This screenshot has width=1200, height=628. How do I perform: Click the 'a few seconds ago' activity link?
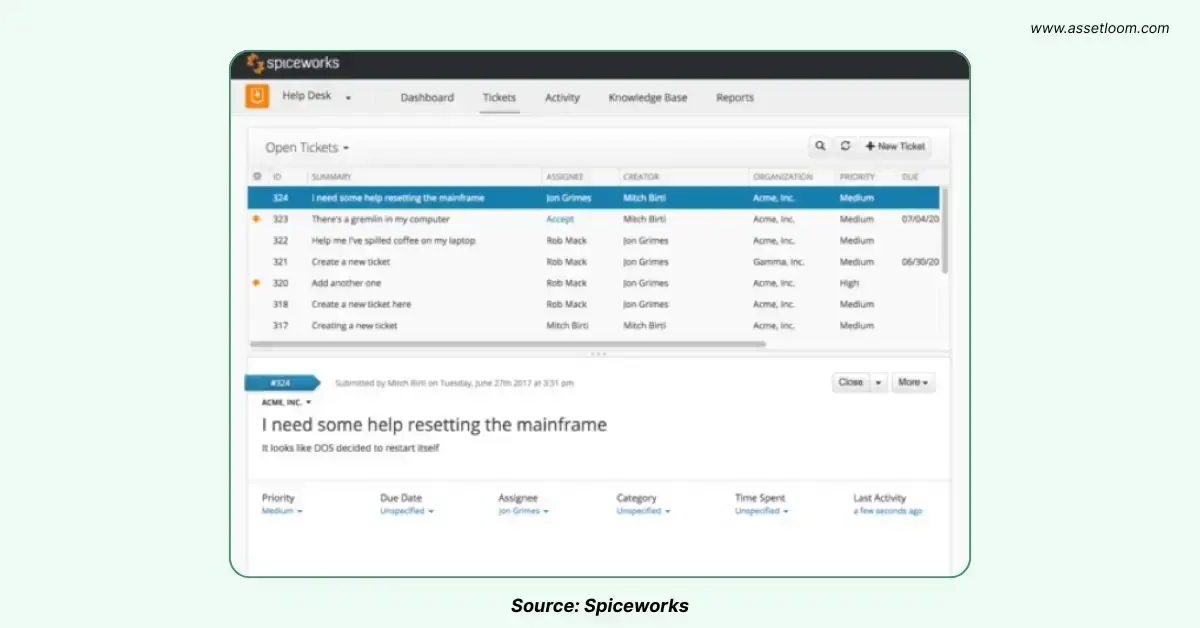pos(888,511)
